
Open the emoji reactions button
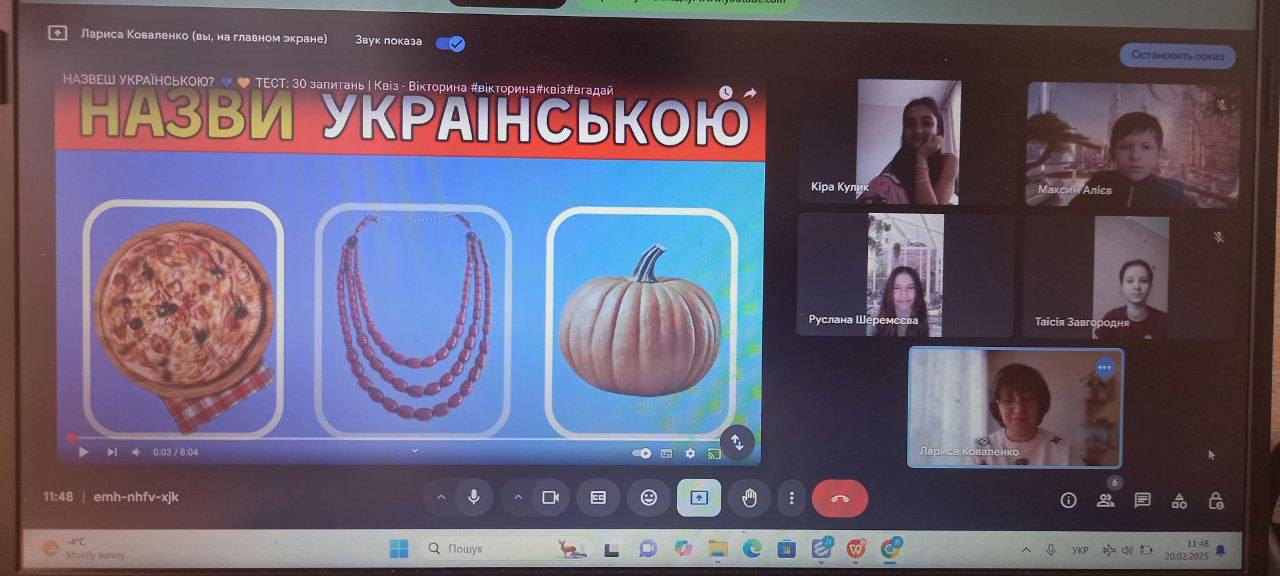(649, 497)
